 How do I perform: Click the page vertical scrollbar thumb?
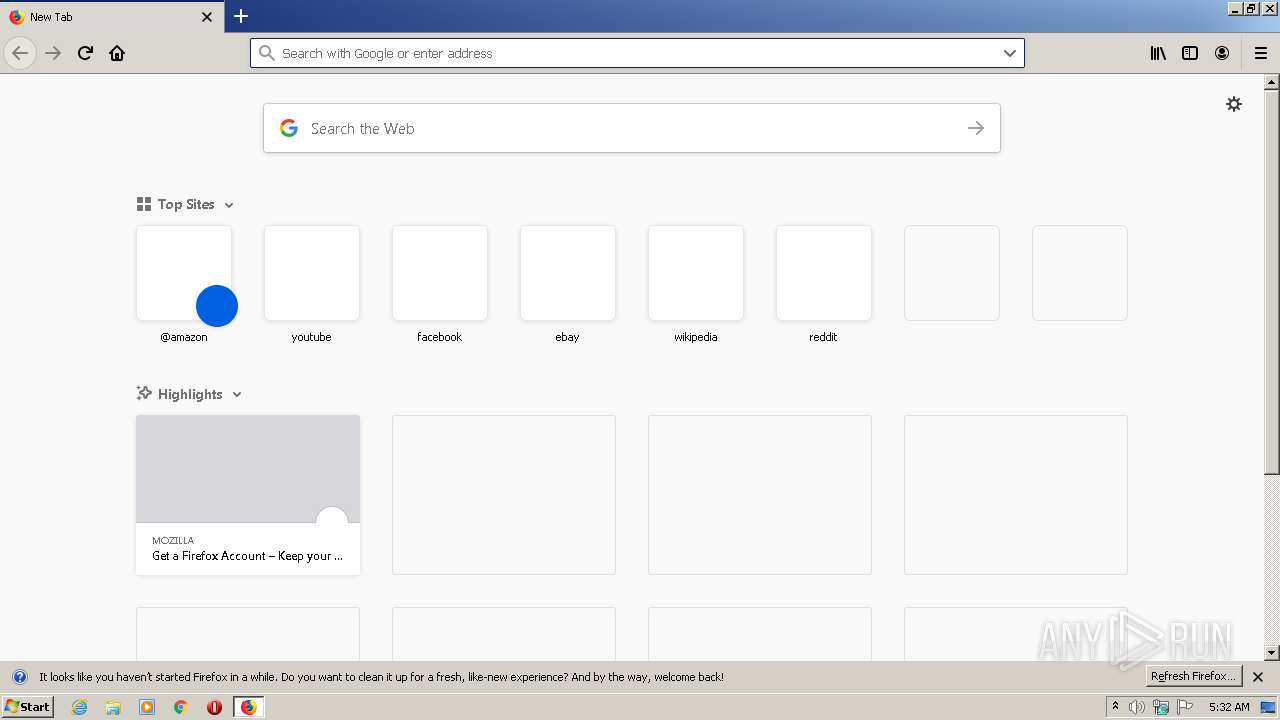(x=1272, y=283)
